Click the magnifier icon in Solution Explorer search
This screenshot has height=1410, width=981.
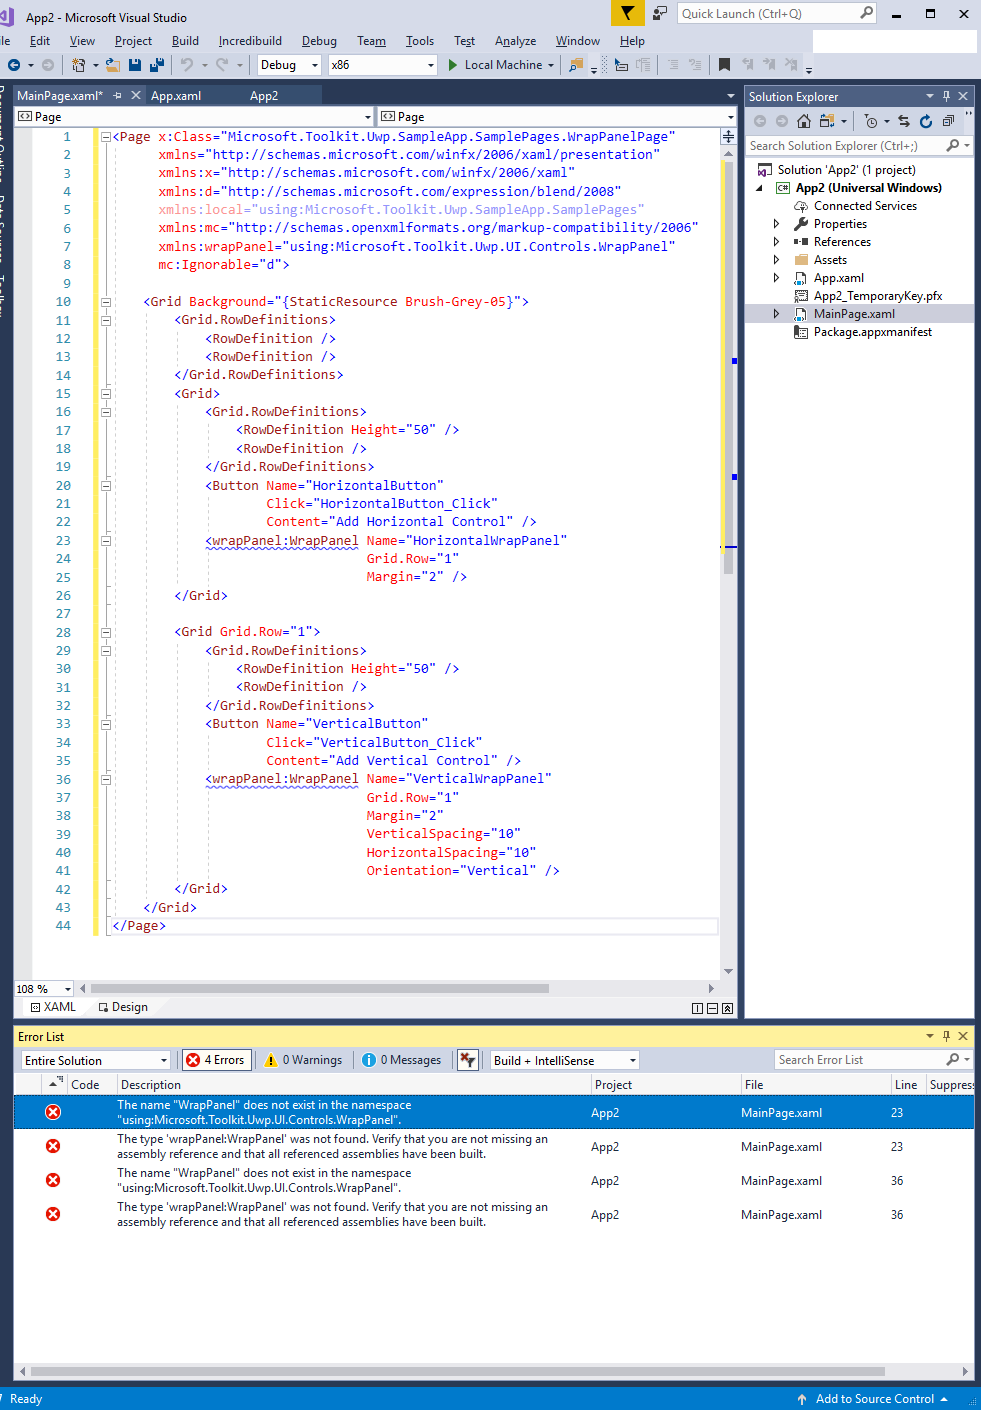coord(953,146)
